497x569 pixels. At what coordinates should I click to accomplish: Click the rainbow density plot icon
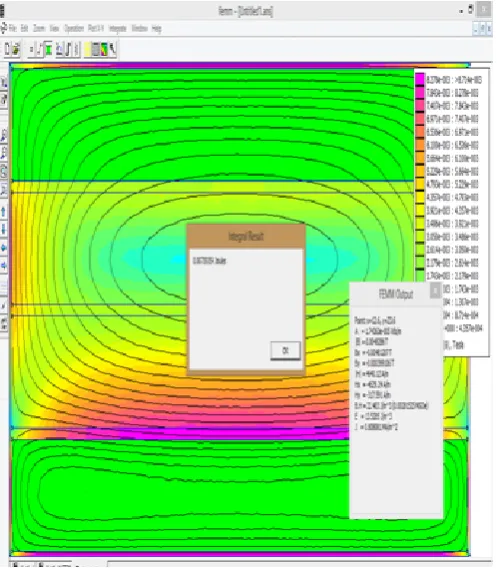(104, 49)
